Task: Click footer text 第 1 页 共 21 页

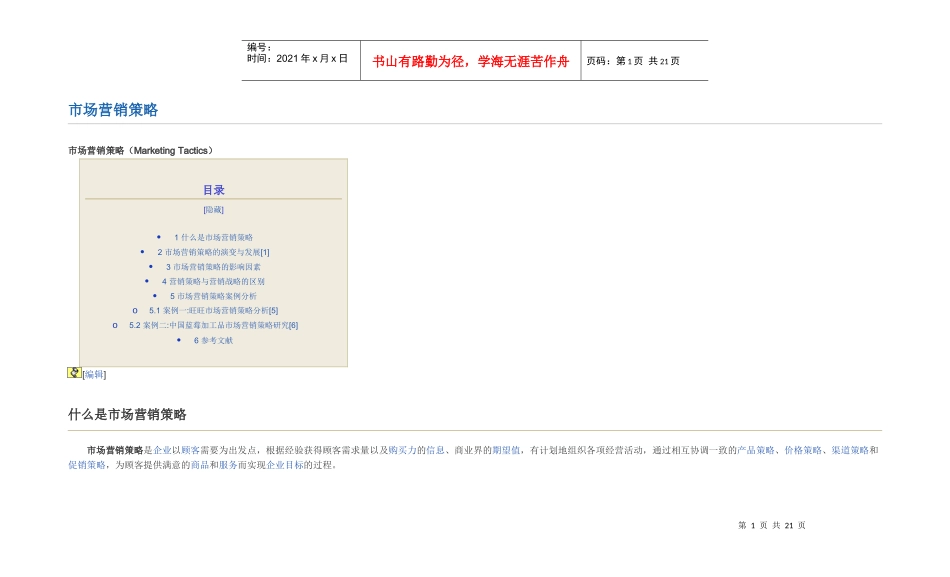Action: point(772,525)
